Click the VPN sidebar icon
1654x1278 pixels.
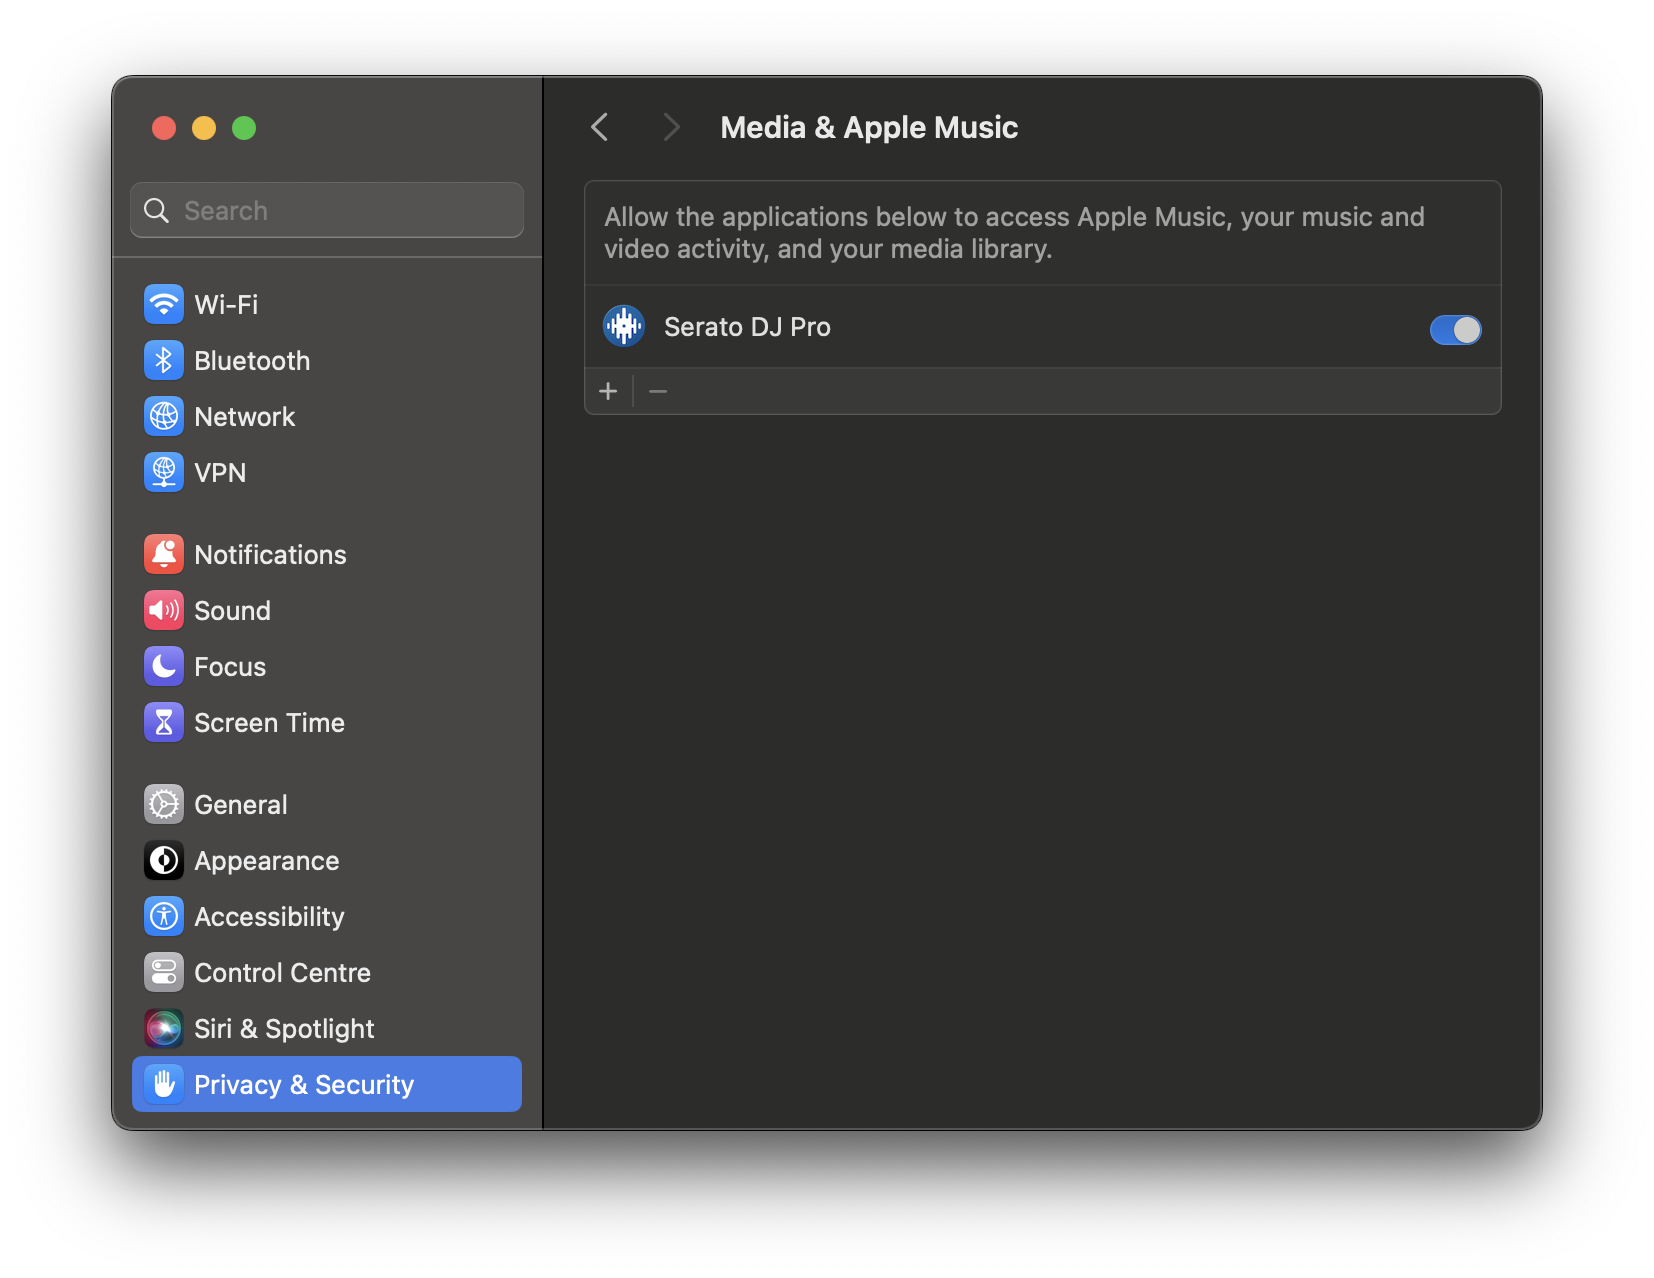[x=164, y=472]
